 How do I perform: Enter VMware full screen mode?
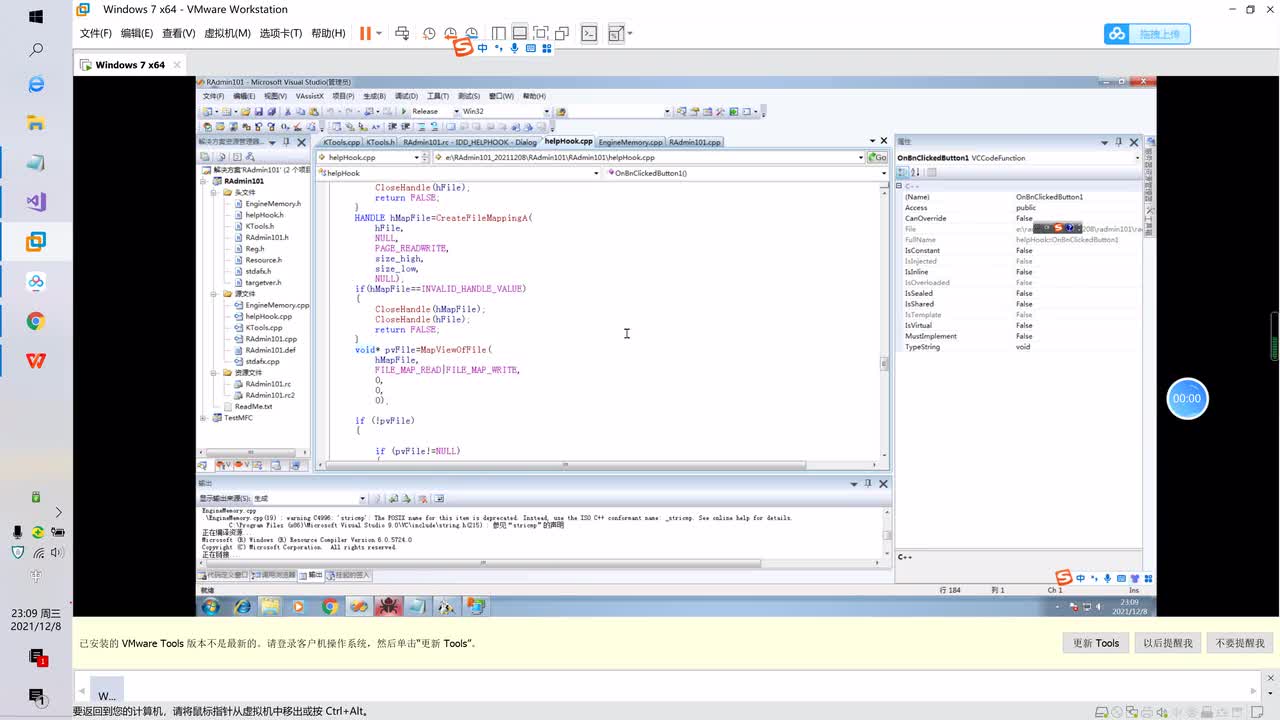coord(541,33)
